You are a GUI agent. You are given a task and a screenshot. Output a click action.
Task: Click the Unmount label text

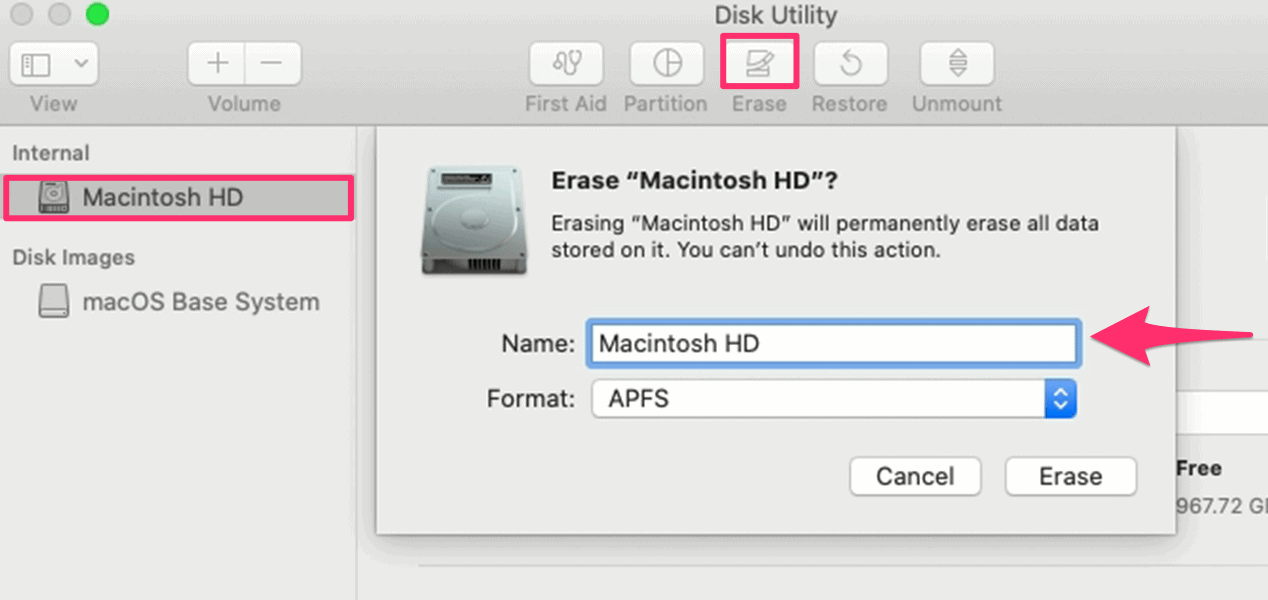coord(957,104)
